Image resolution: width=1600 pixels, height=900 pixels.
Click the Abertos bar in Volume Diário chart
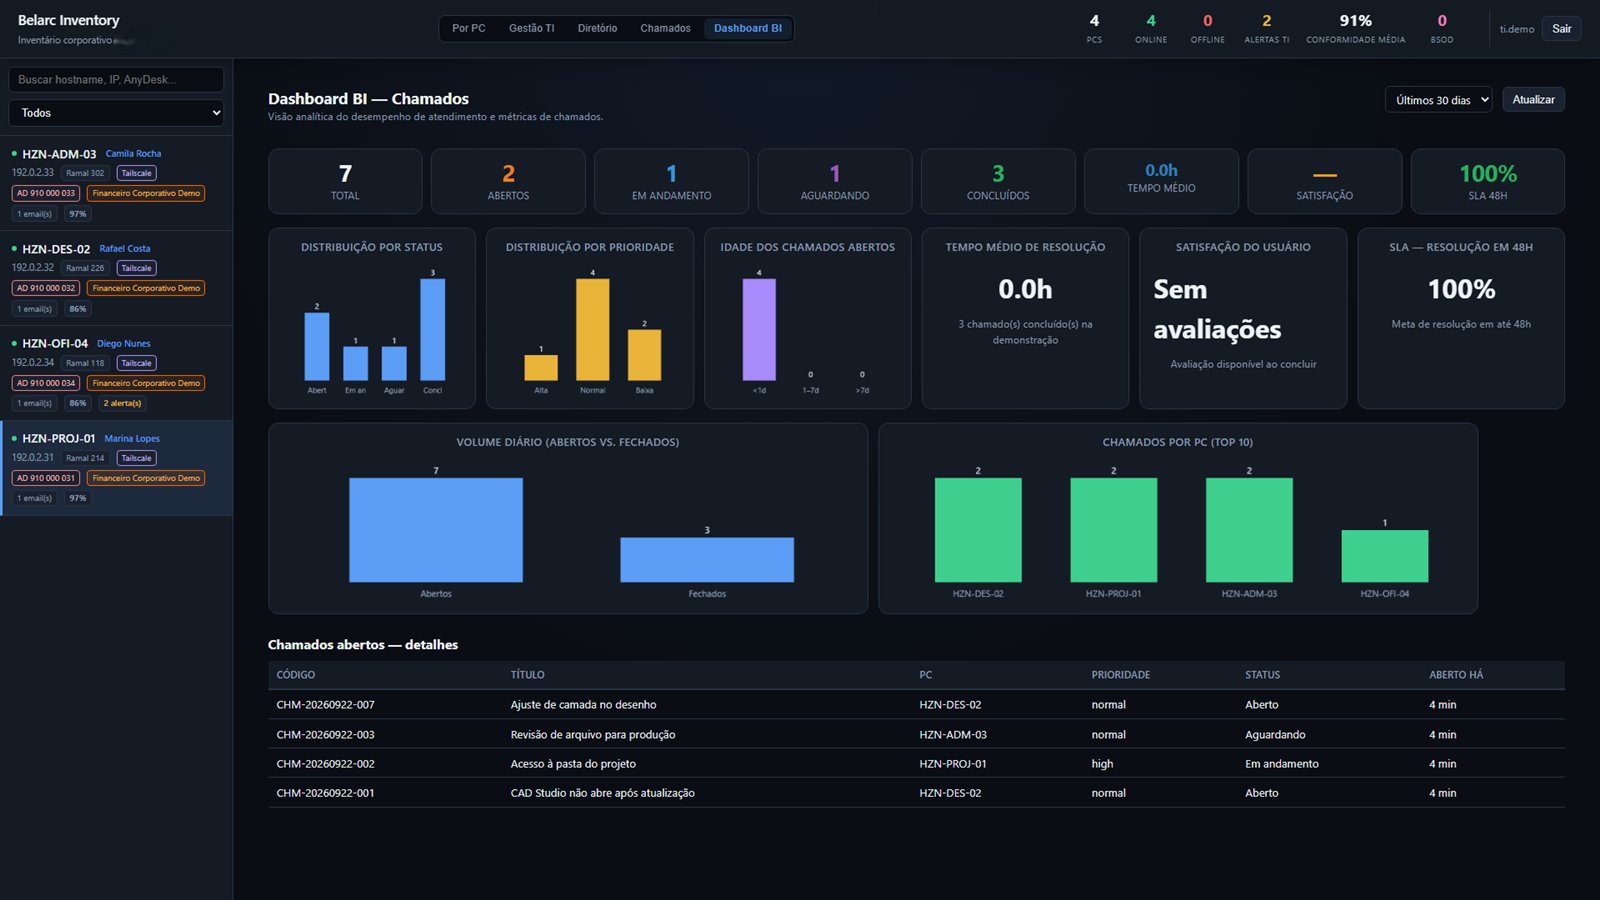point(436,530)
